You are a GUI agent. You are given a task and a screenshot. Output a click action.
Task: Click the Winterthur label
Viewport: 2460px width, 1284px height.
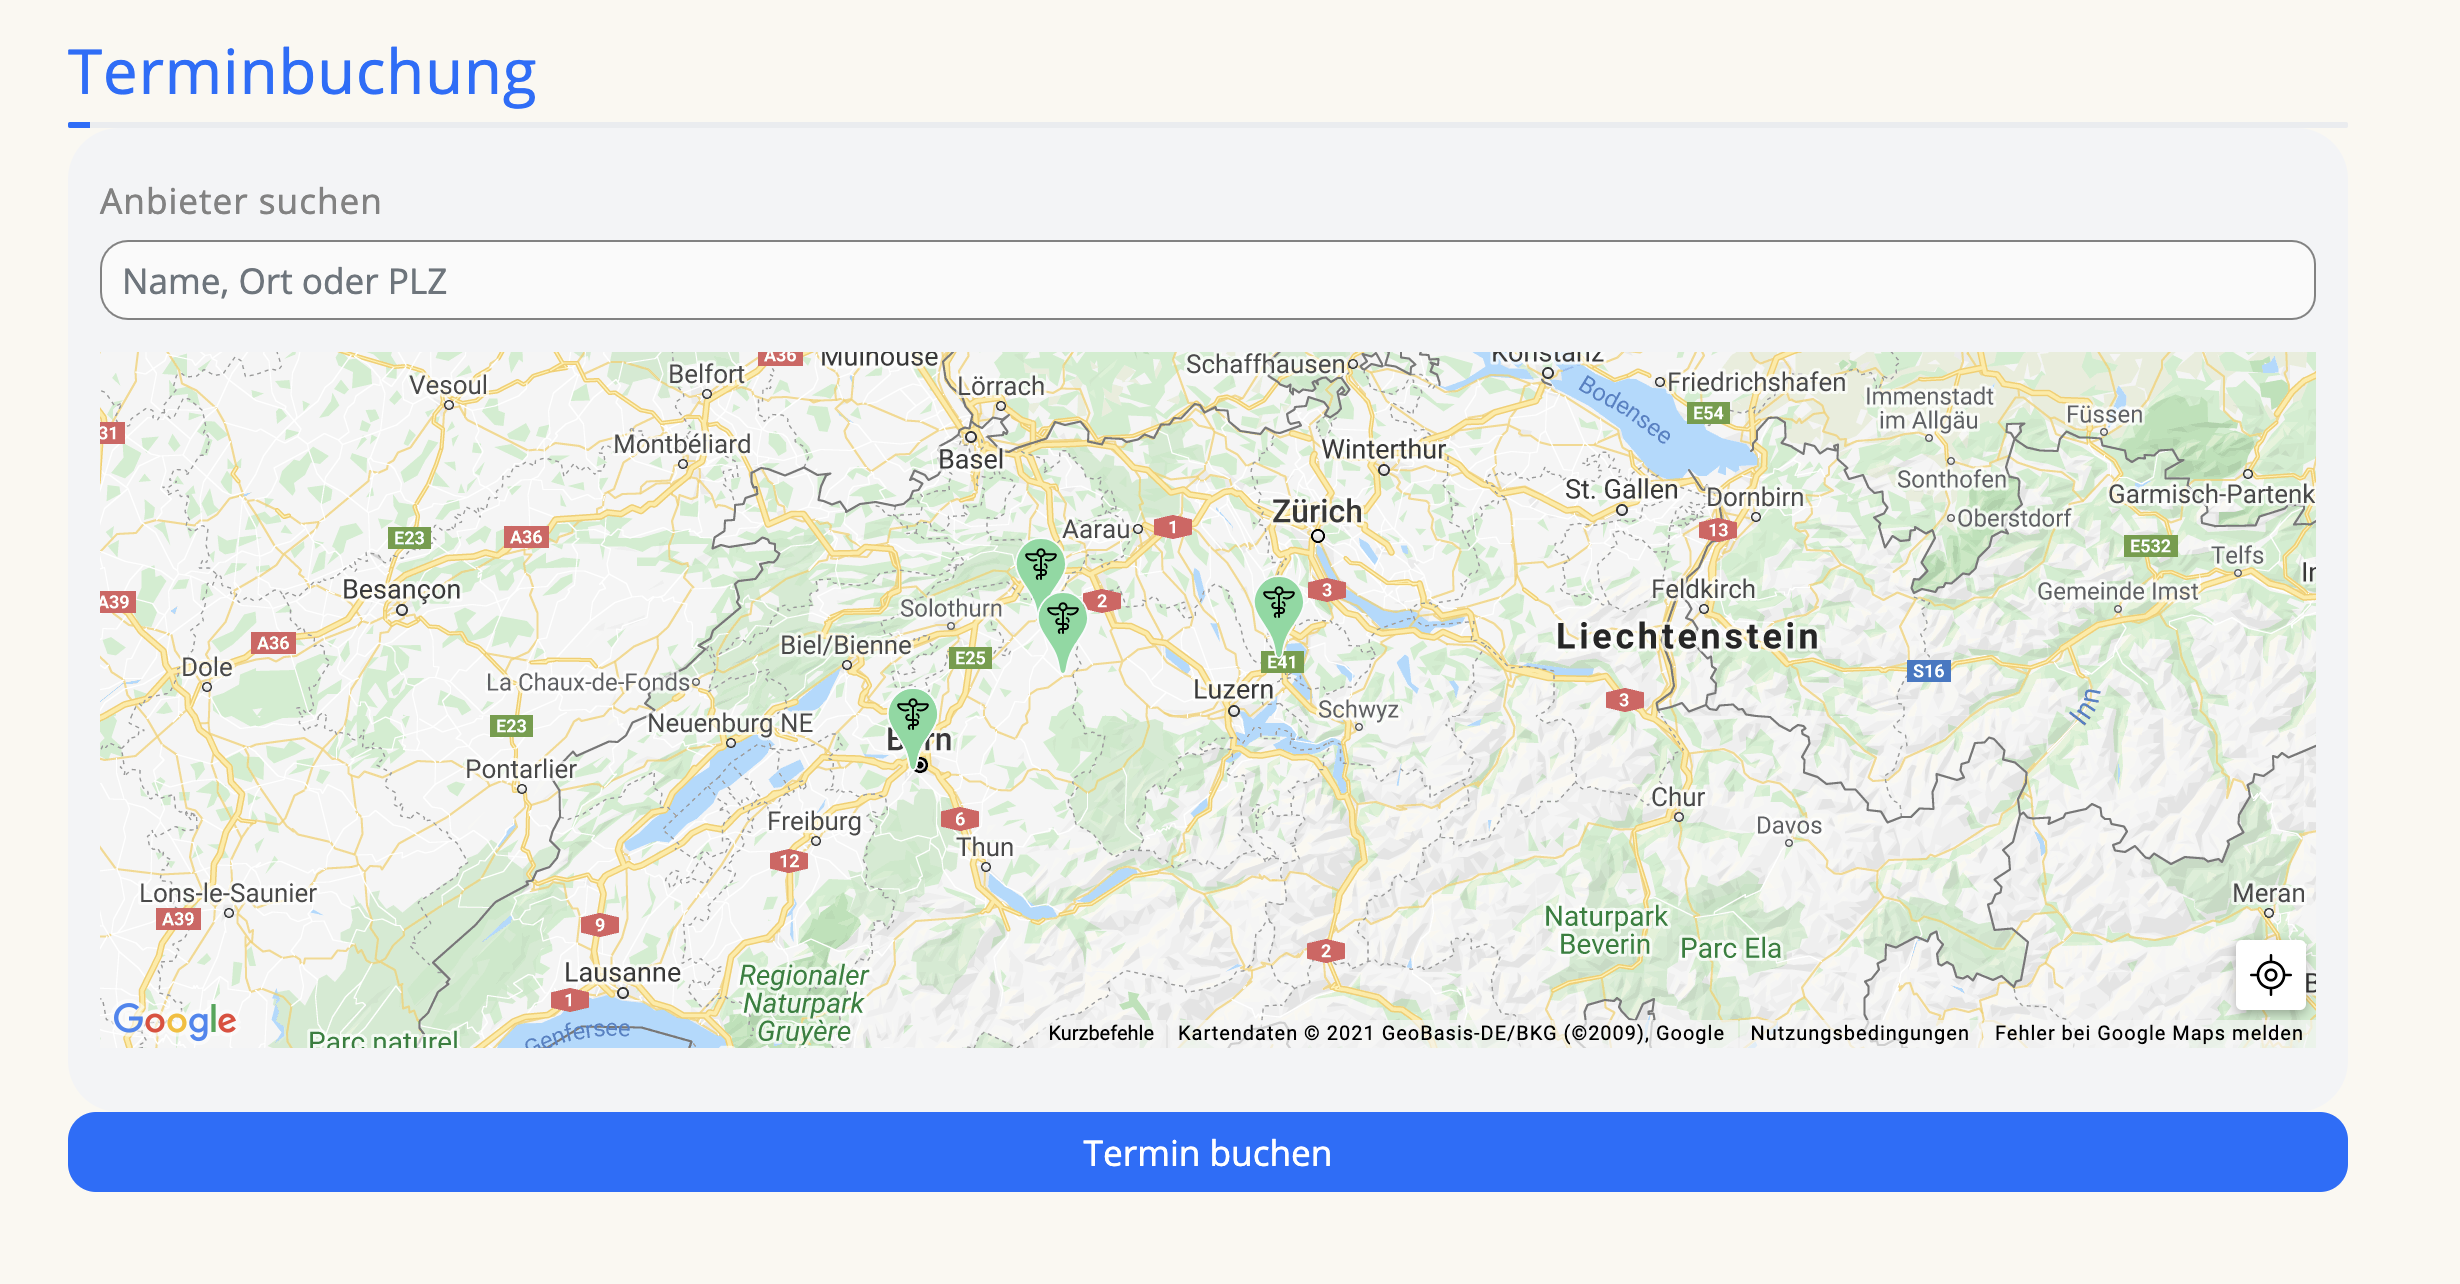(1384, 449)
